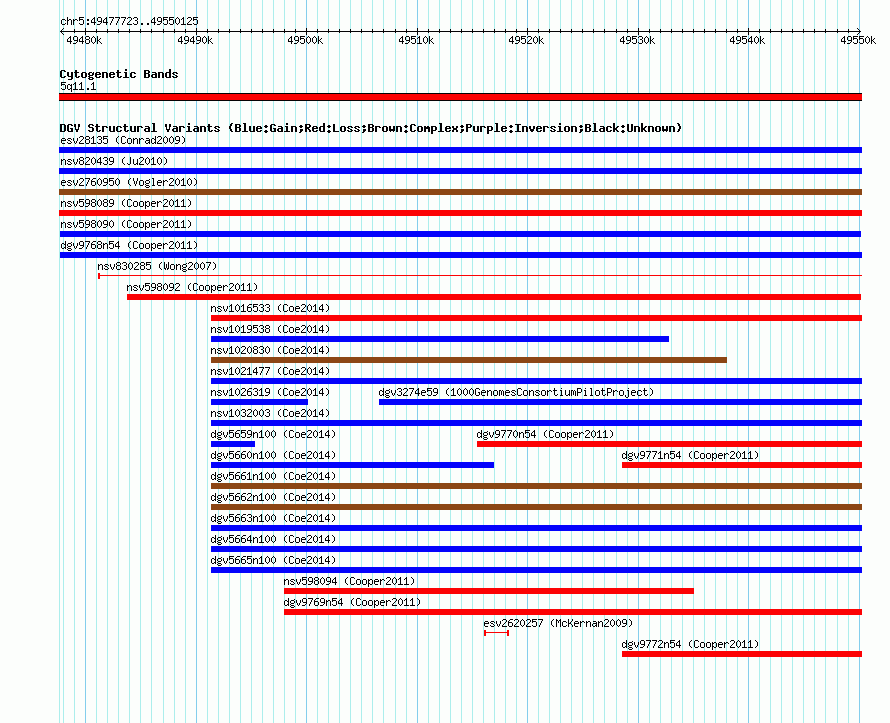Open the dgv9769n54 (Cooper2011) label
Screen dimensions: 890x723
[352, 602]
